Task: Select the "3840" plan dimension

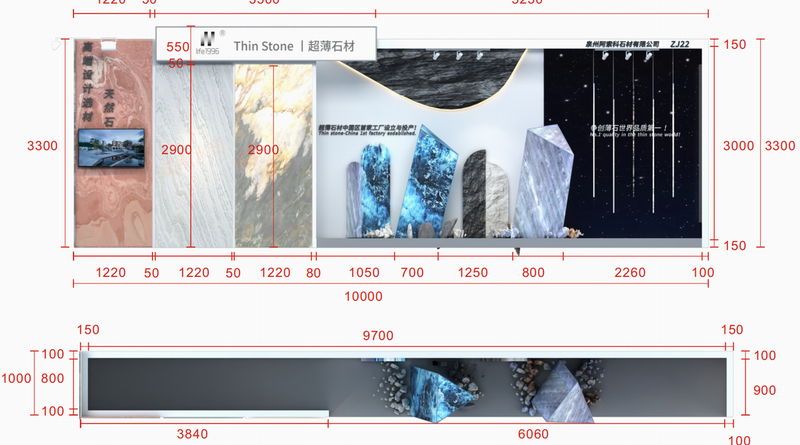Action: tap(192, 434)
